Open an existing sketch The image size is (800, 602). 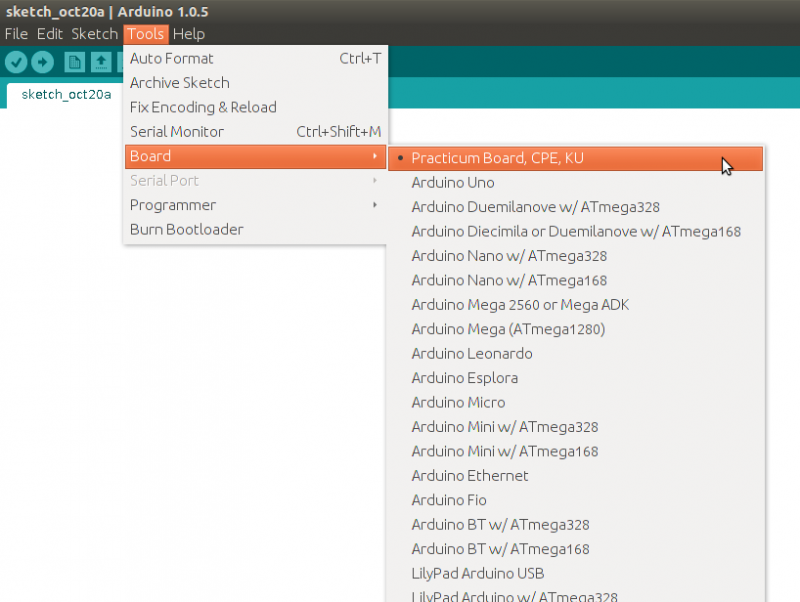point(100,62)
